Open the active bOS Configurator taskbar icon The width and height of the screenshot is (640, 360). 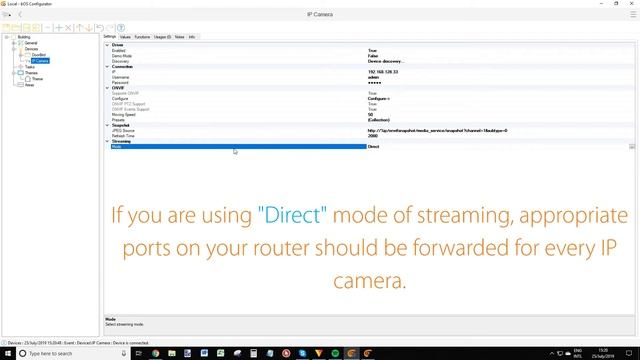[x=351, y=353]
